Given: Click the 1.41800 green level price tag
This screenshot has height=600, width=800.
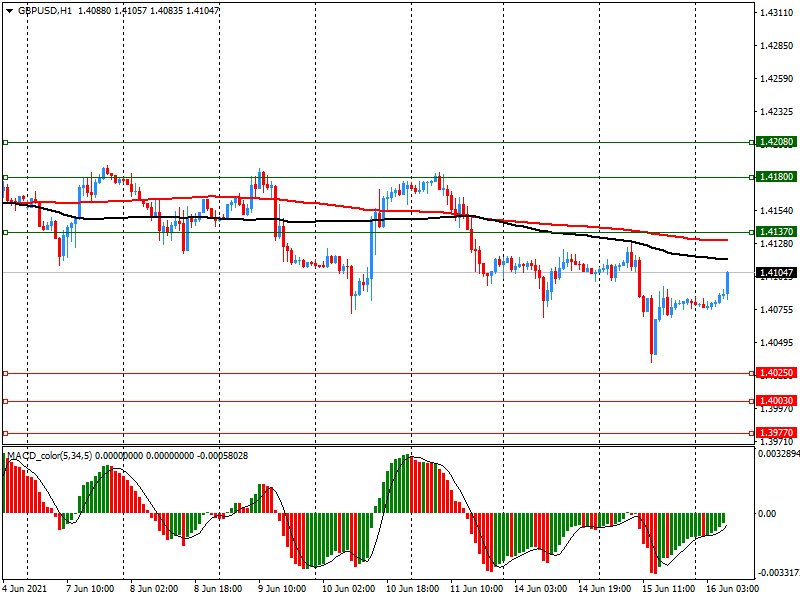Looking at the screenshot, I should point(776,177).
